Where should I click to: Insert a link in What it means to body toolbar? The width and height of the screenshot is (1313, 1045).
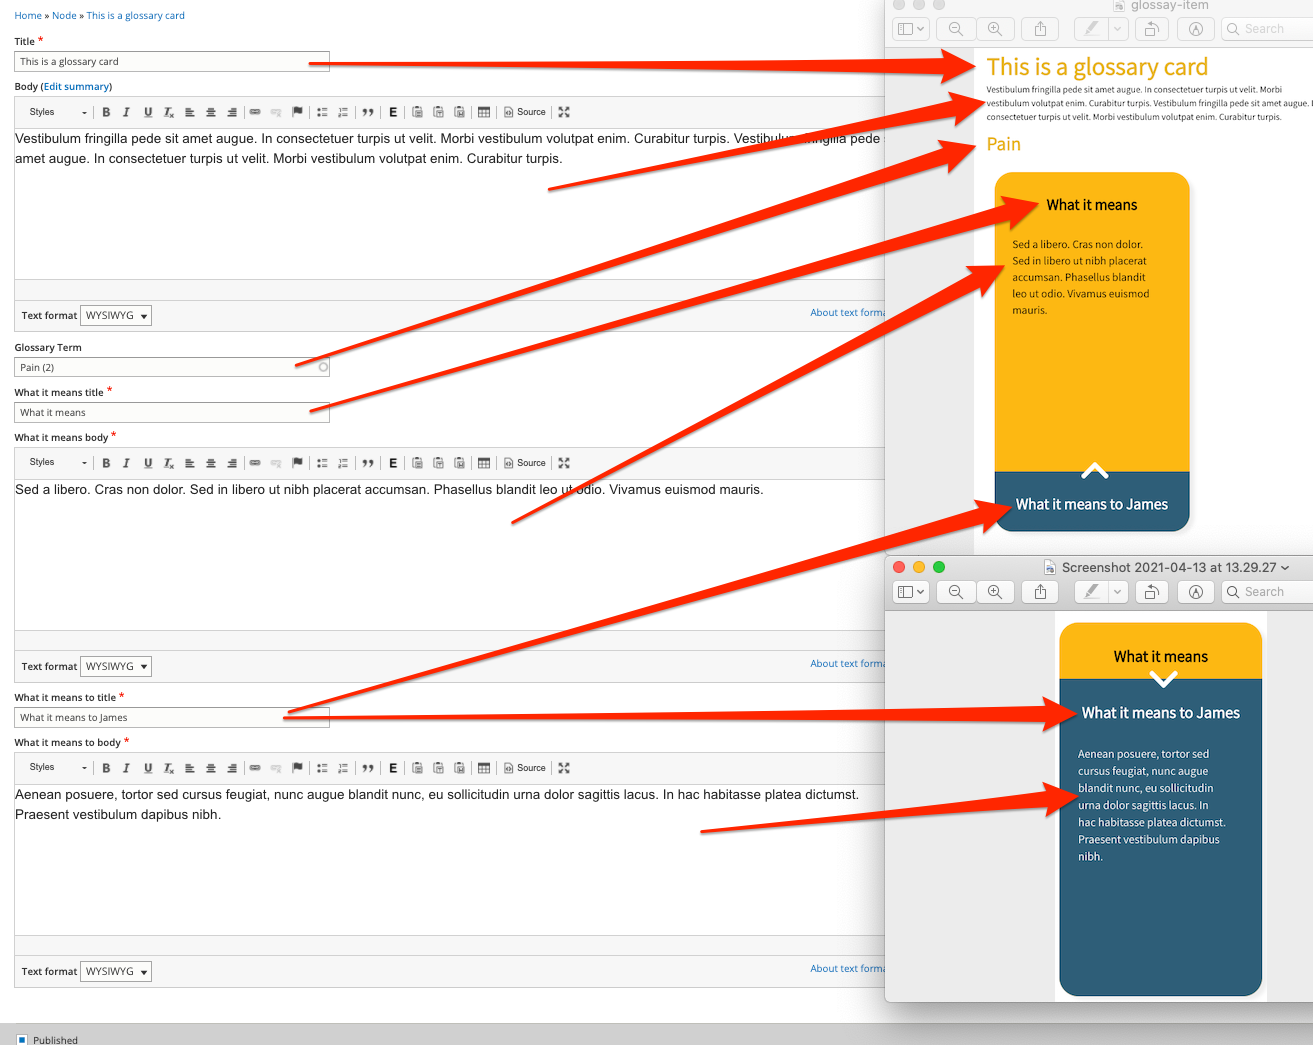coord(255,768)
